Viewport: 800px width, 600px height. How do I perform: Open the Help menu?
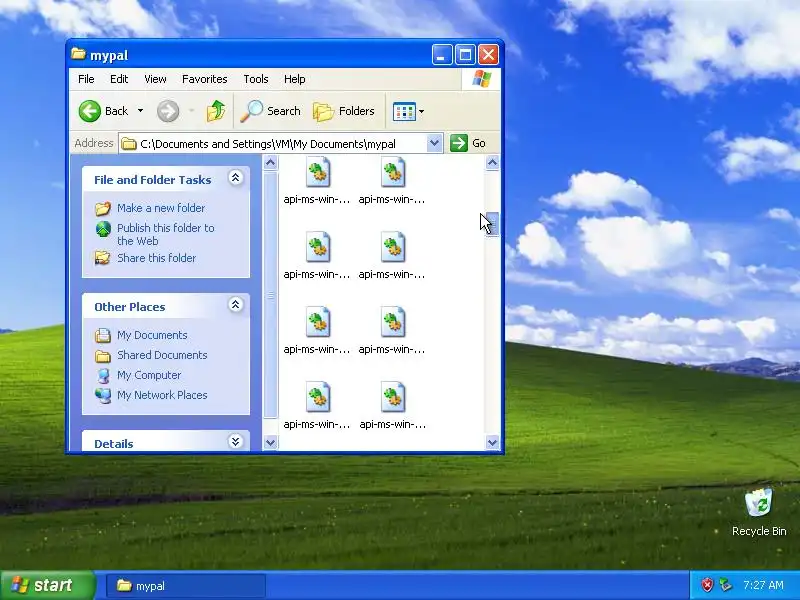coord(294,79)
